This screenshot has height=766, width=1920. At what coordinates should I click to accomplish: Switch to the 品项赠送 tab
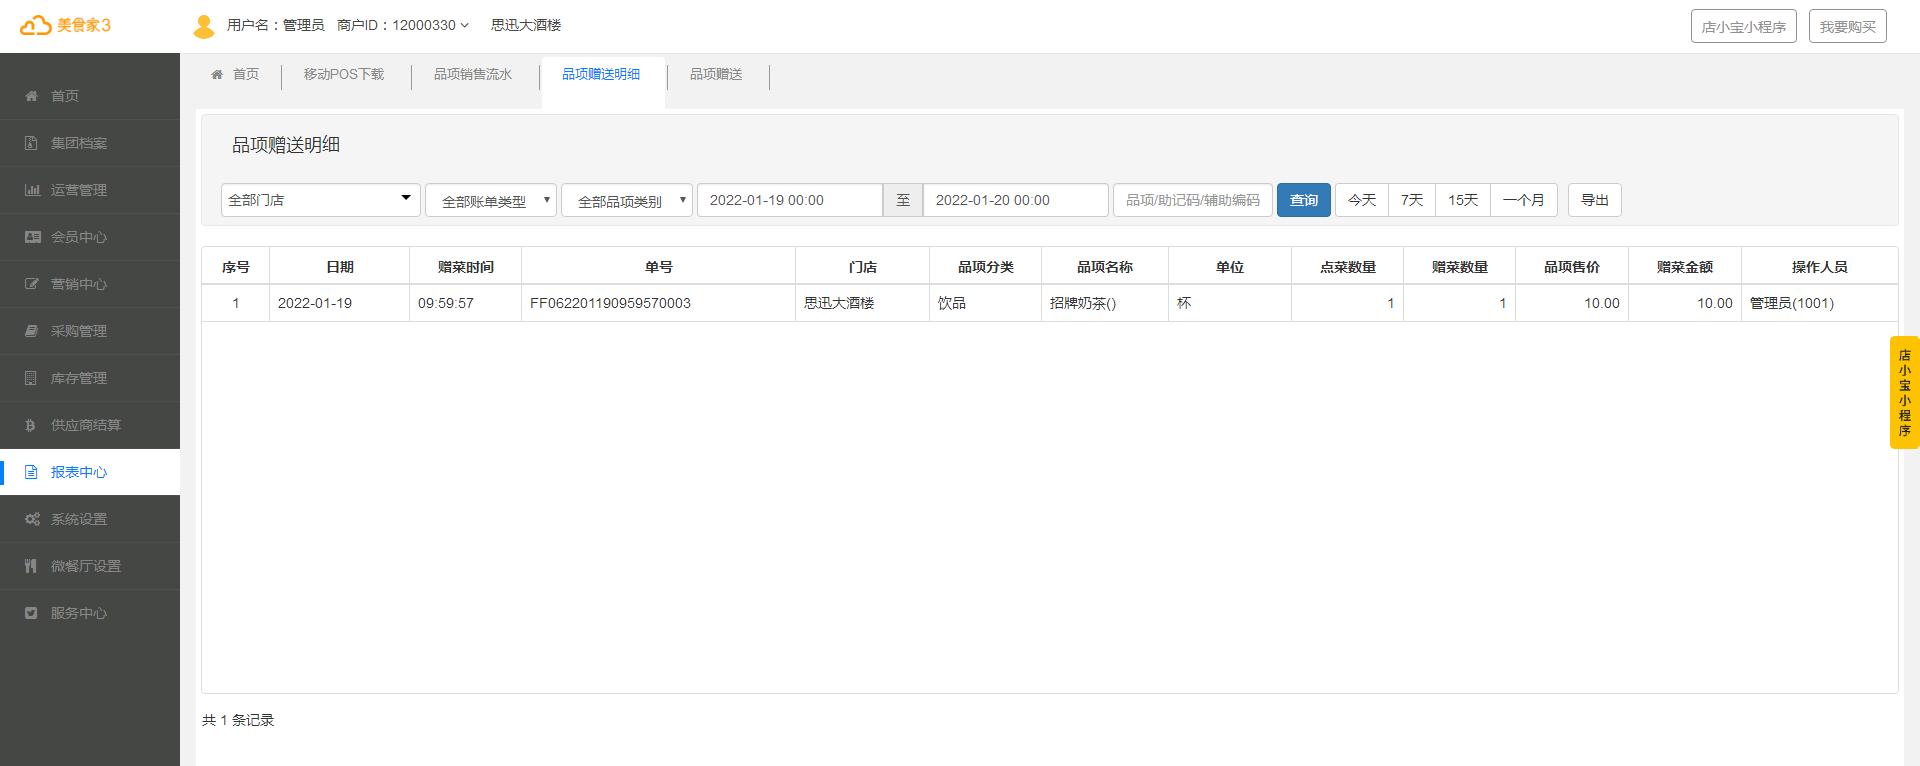pos(716,74)
